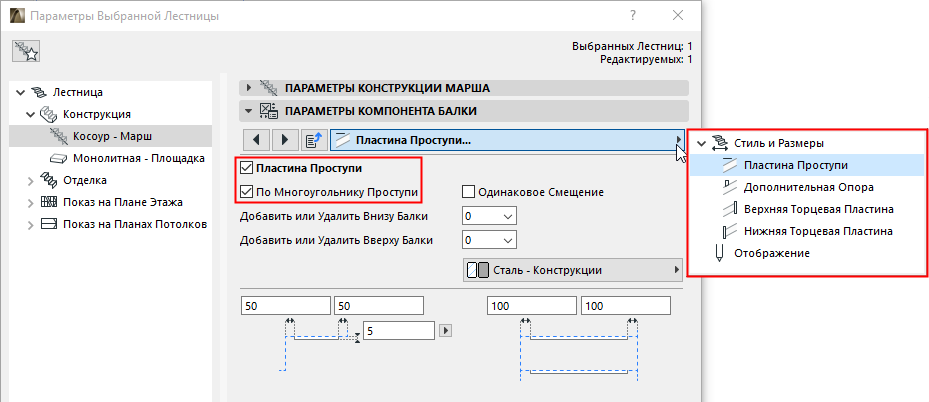Screen dimensions: 929x402
Task: Click the first right width field 100
Action: 532,306
